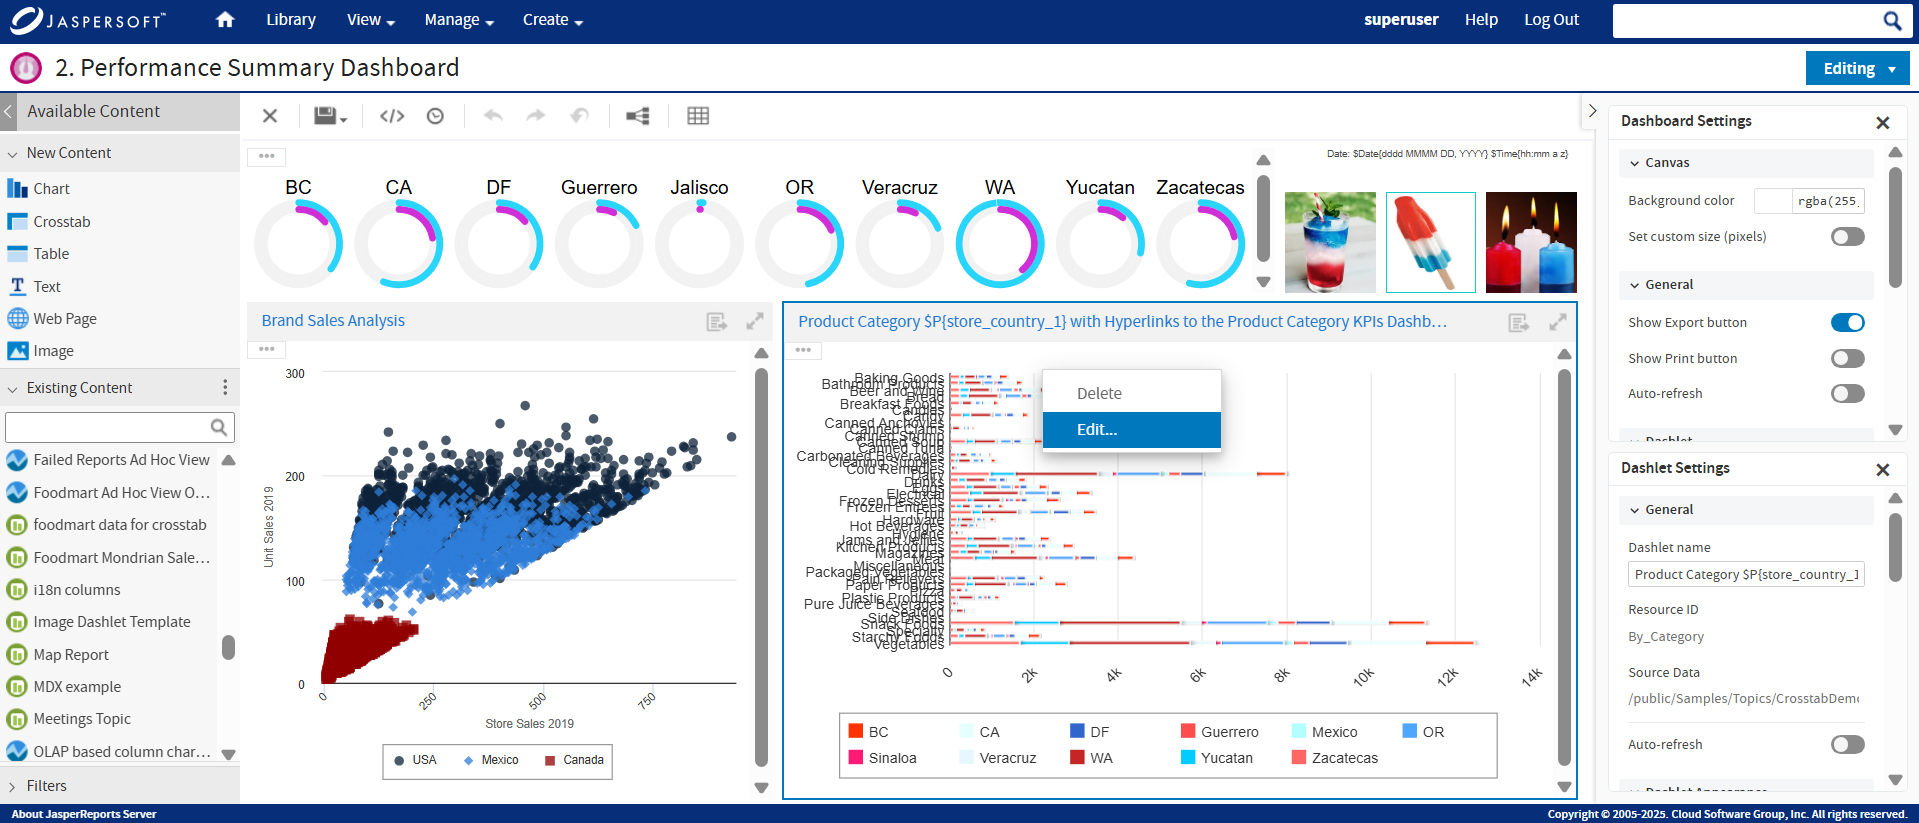The image size is (1919, 823).
Task: Toggle the Guerrero series in the legend
Action: coord(1220,732)
